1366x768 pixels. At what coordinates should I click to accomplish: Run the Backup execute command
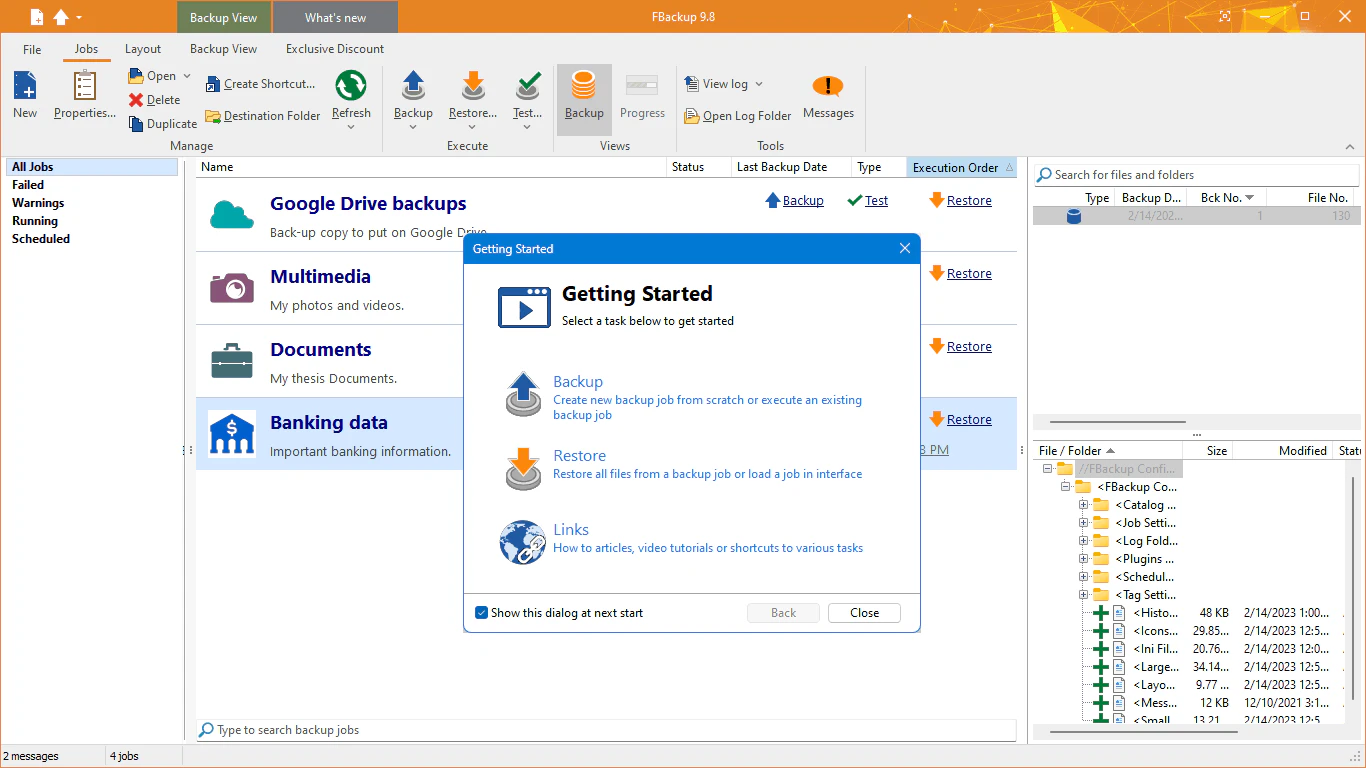pos(413,95)
